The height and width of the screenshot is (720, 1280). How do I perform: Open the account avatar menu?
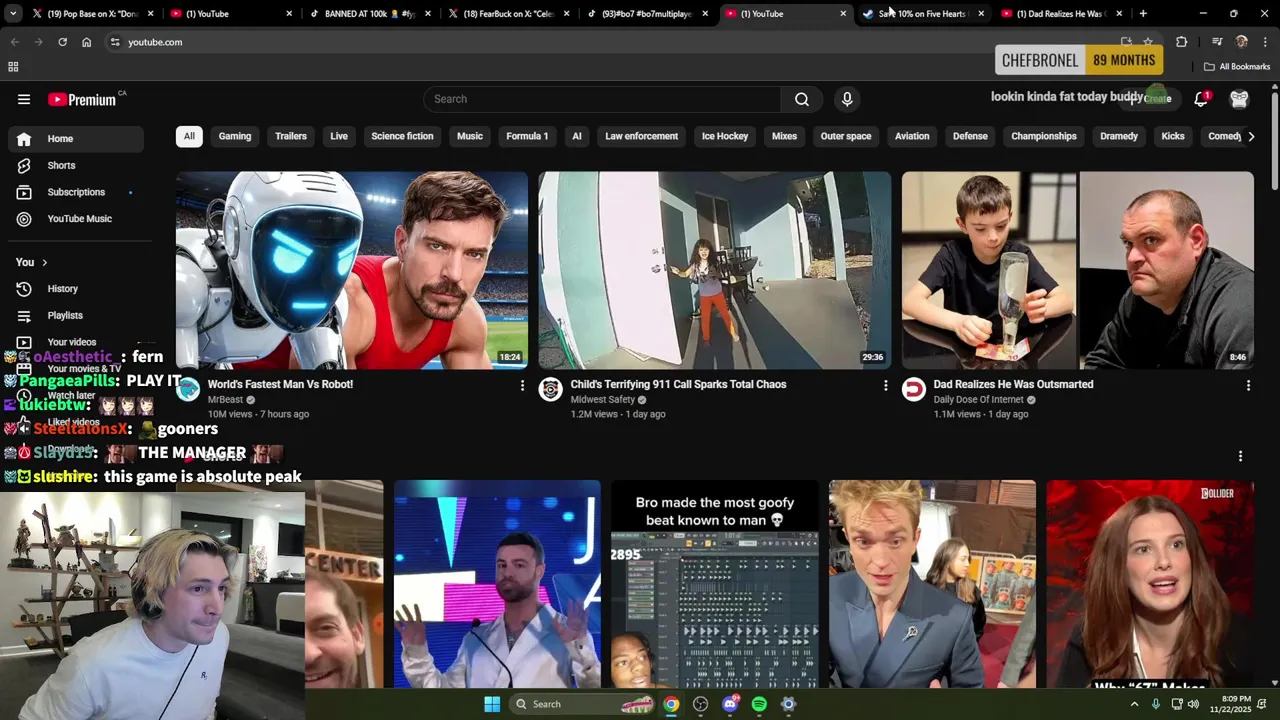[1239, 98]
